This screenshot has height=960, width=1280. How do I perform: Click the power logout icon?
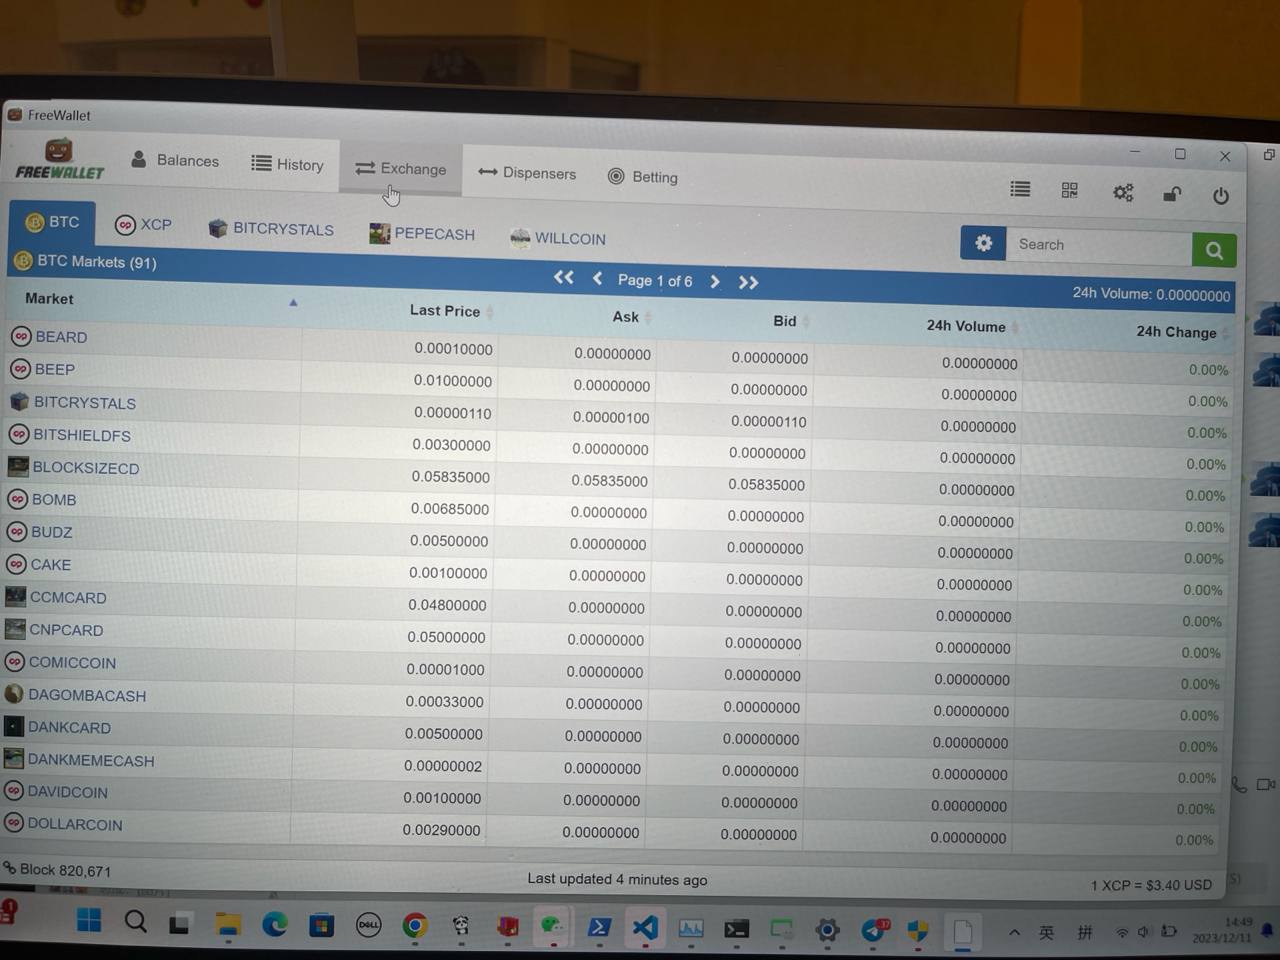(x=1221, y=196)
